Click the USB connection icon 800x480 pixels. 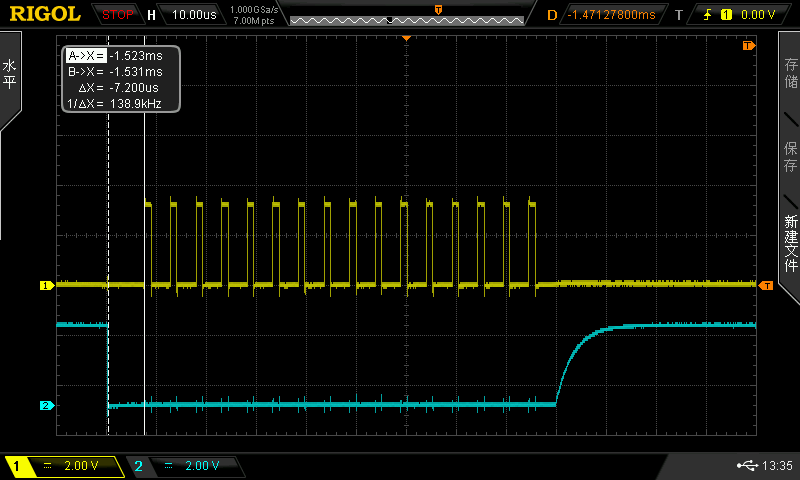point(747,465)
